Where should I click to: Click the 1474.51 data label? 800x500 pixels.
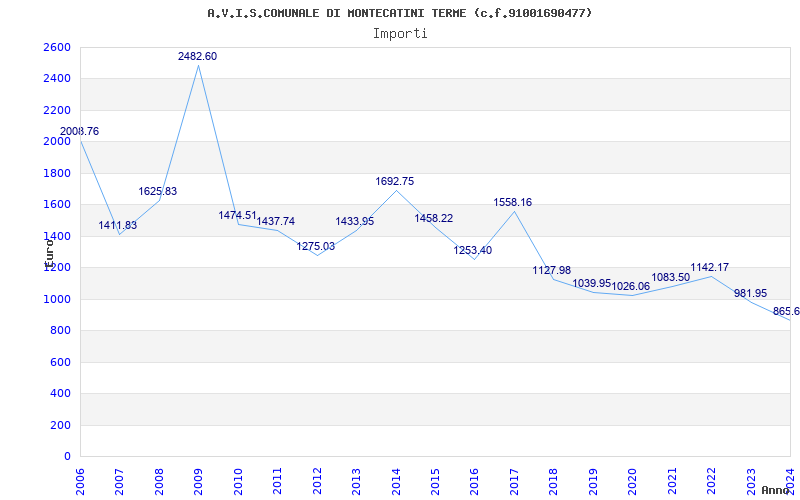click(237, 215)
